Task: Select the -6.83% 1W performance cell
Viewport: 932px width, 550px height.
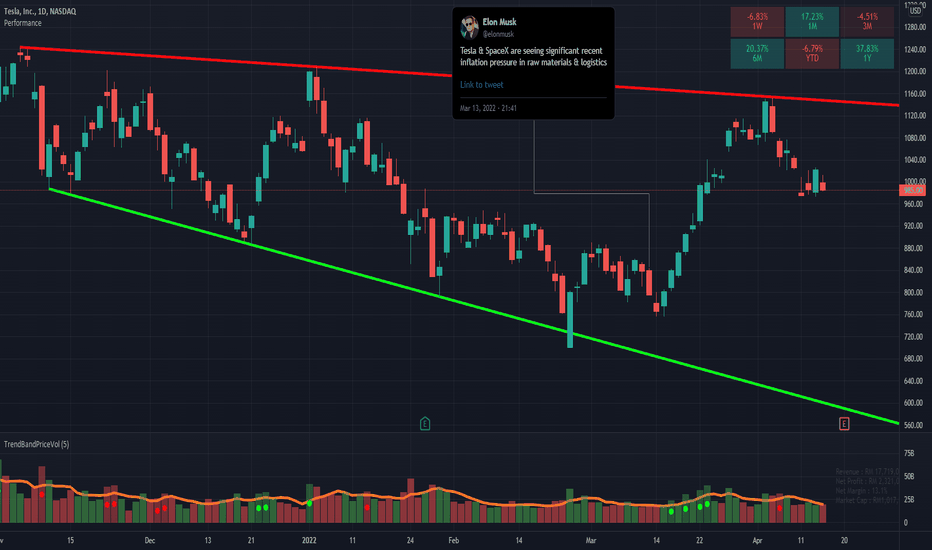Action: (757, 21)
